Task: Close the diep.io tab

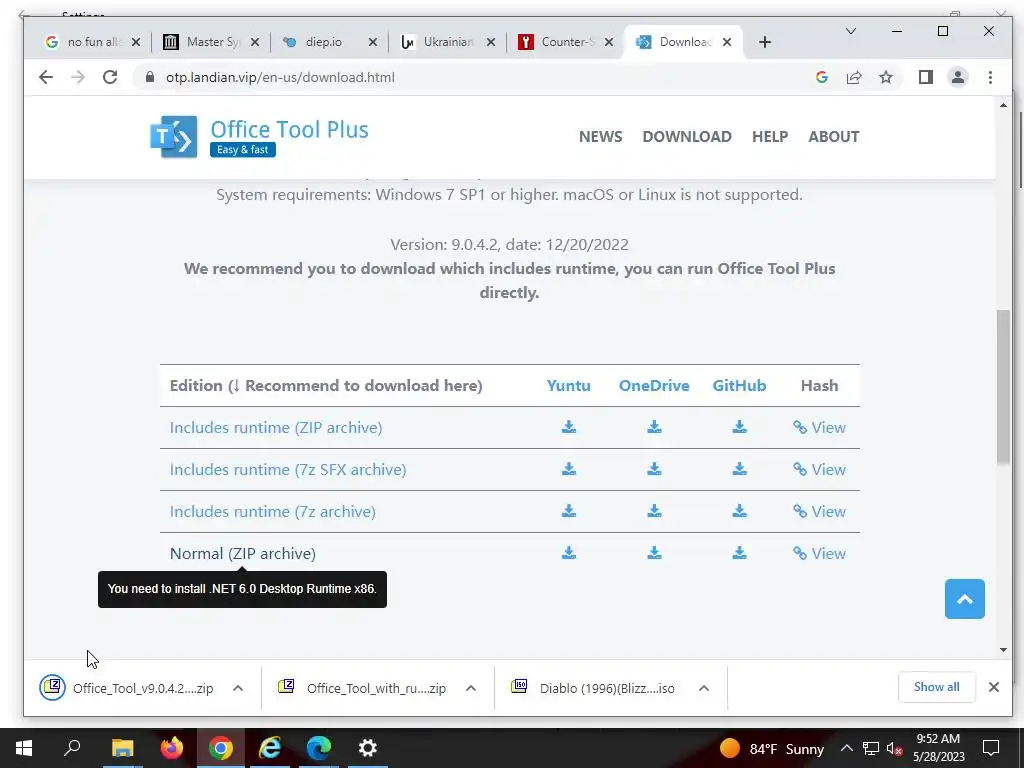Action: click(x=372, y=42)
